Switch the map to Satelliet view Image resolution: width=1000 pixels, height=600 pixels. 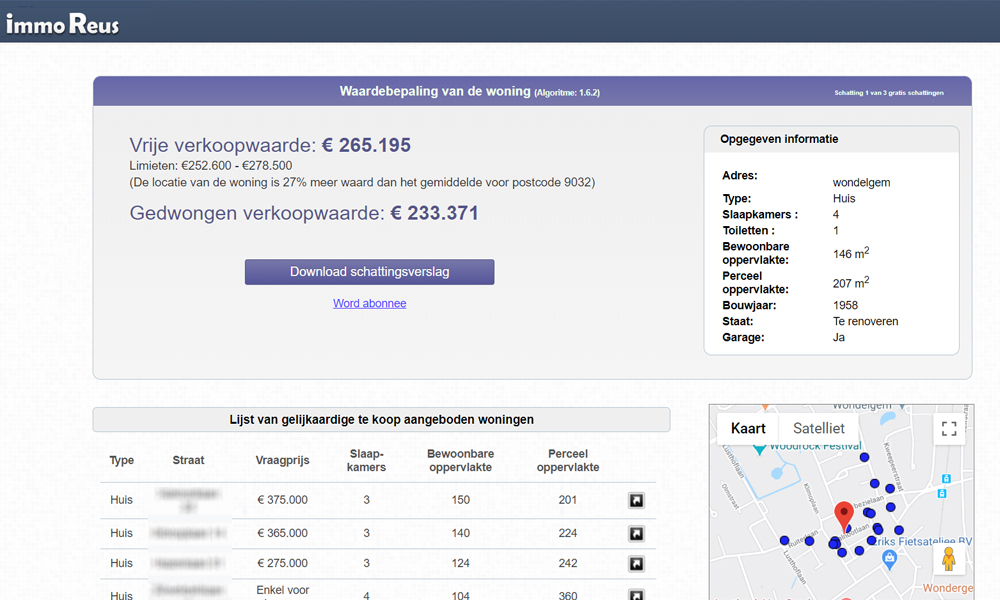[819, 428]
